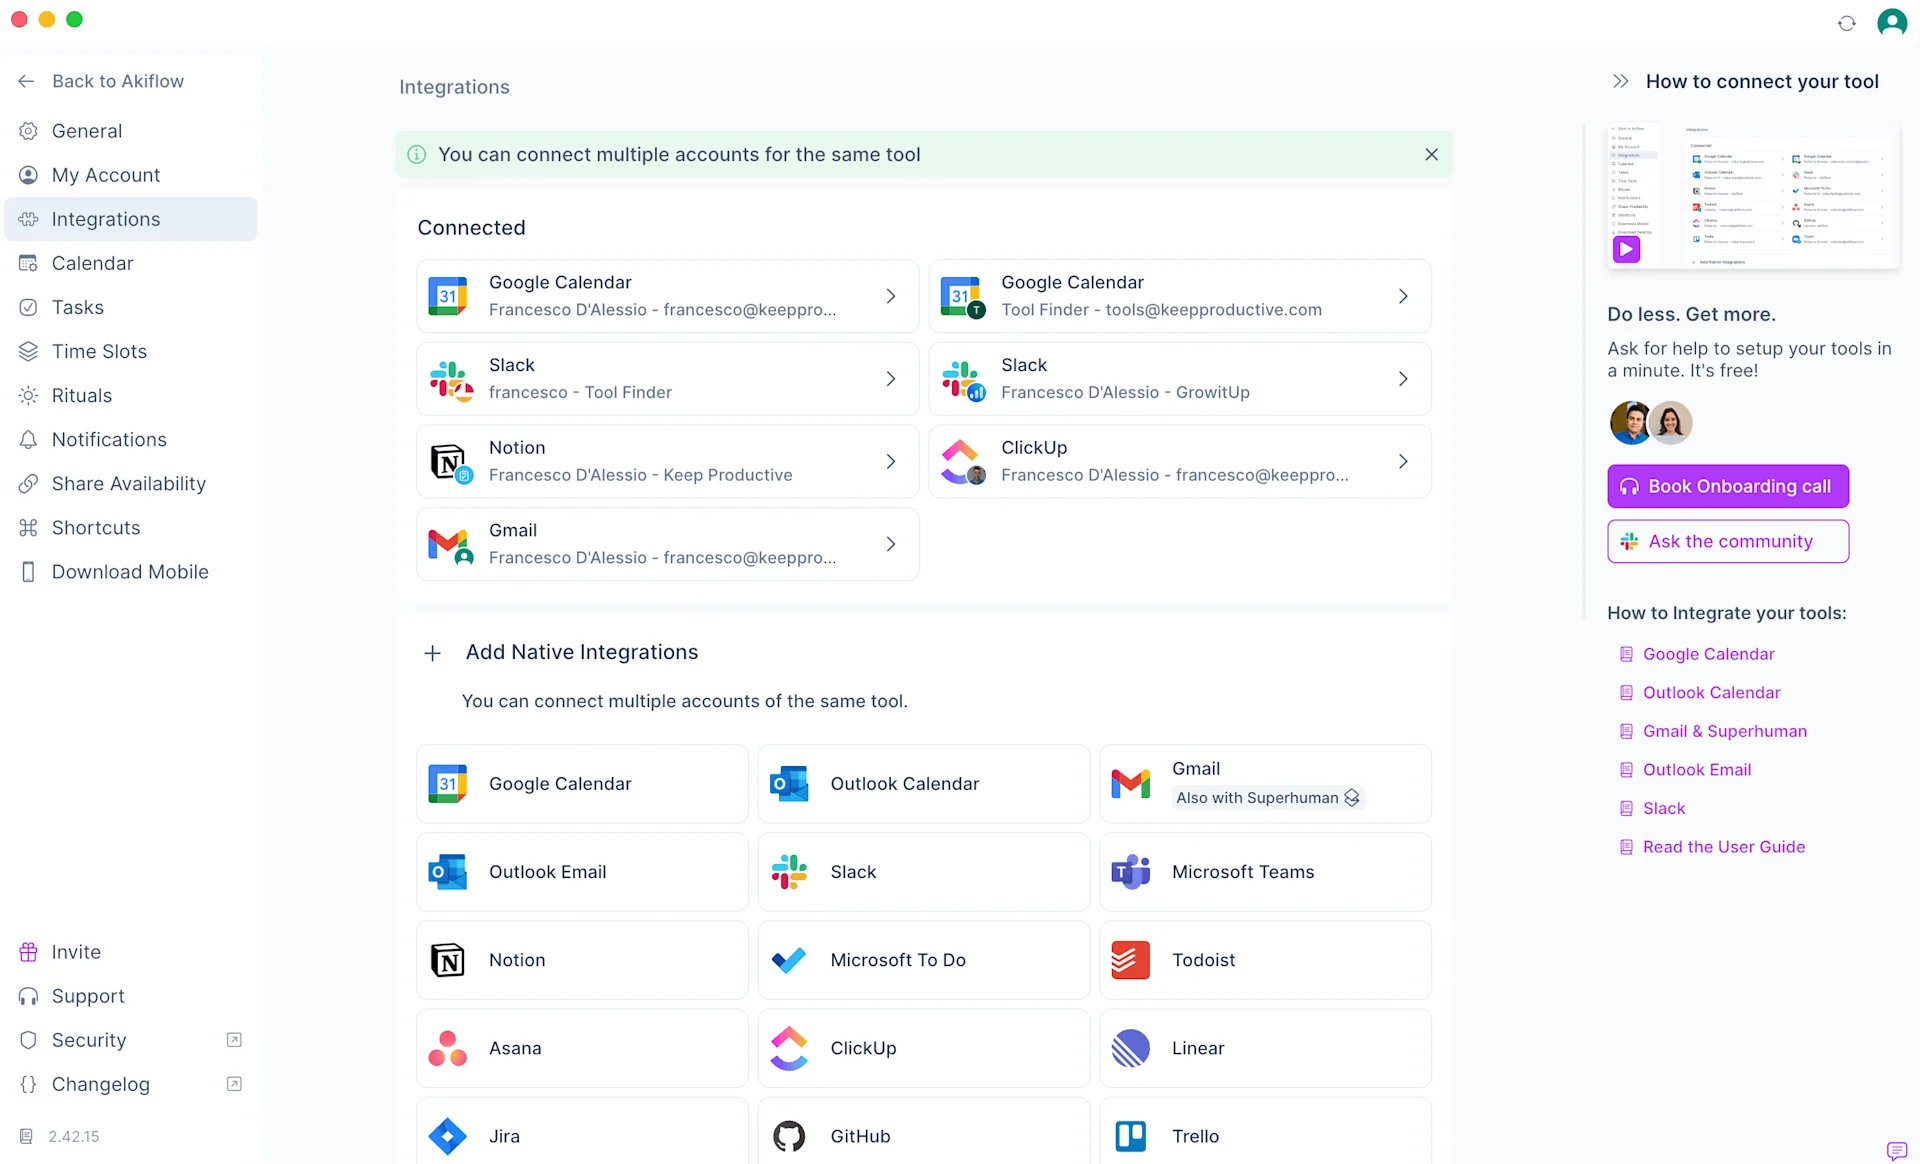Click the sync refresh icon in the top bar
Viewport: 1920px width, 1164px height.
click(x=1847, y=22)
